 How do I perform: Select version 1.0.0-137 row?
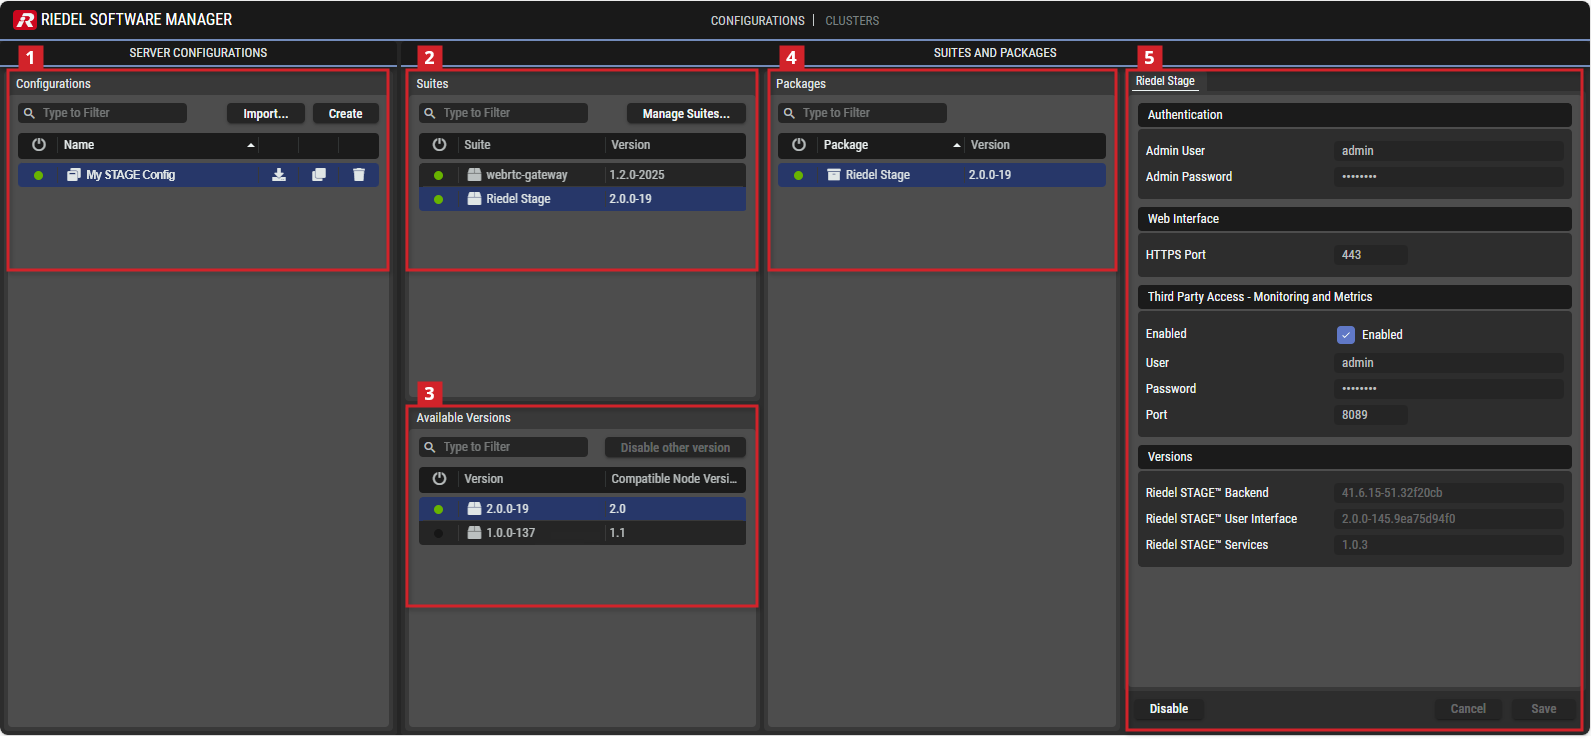[582, 533]
